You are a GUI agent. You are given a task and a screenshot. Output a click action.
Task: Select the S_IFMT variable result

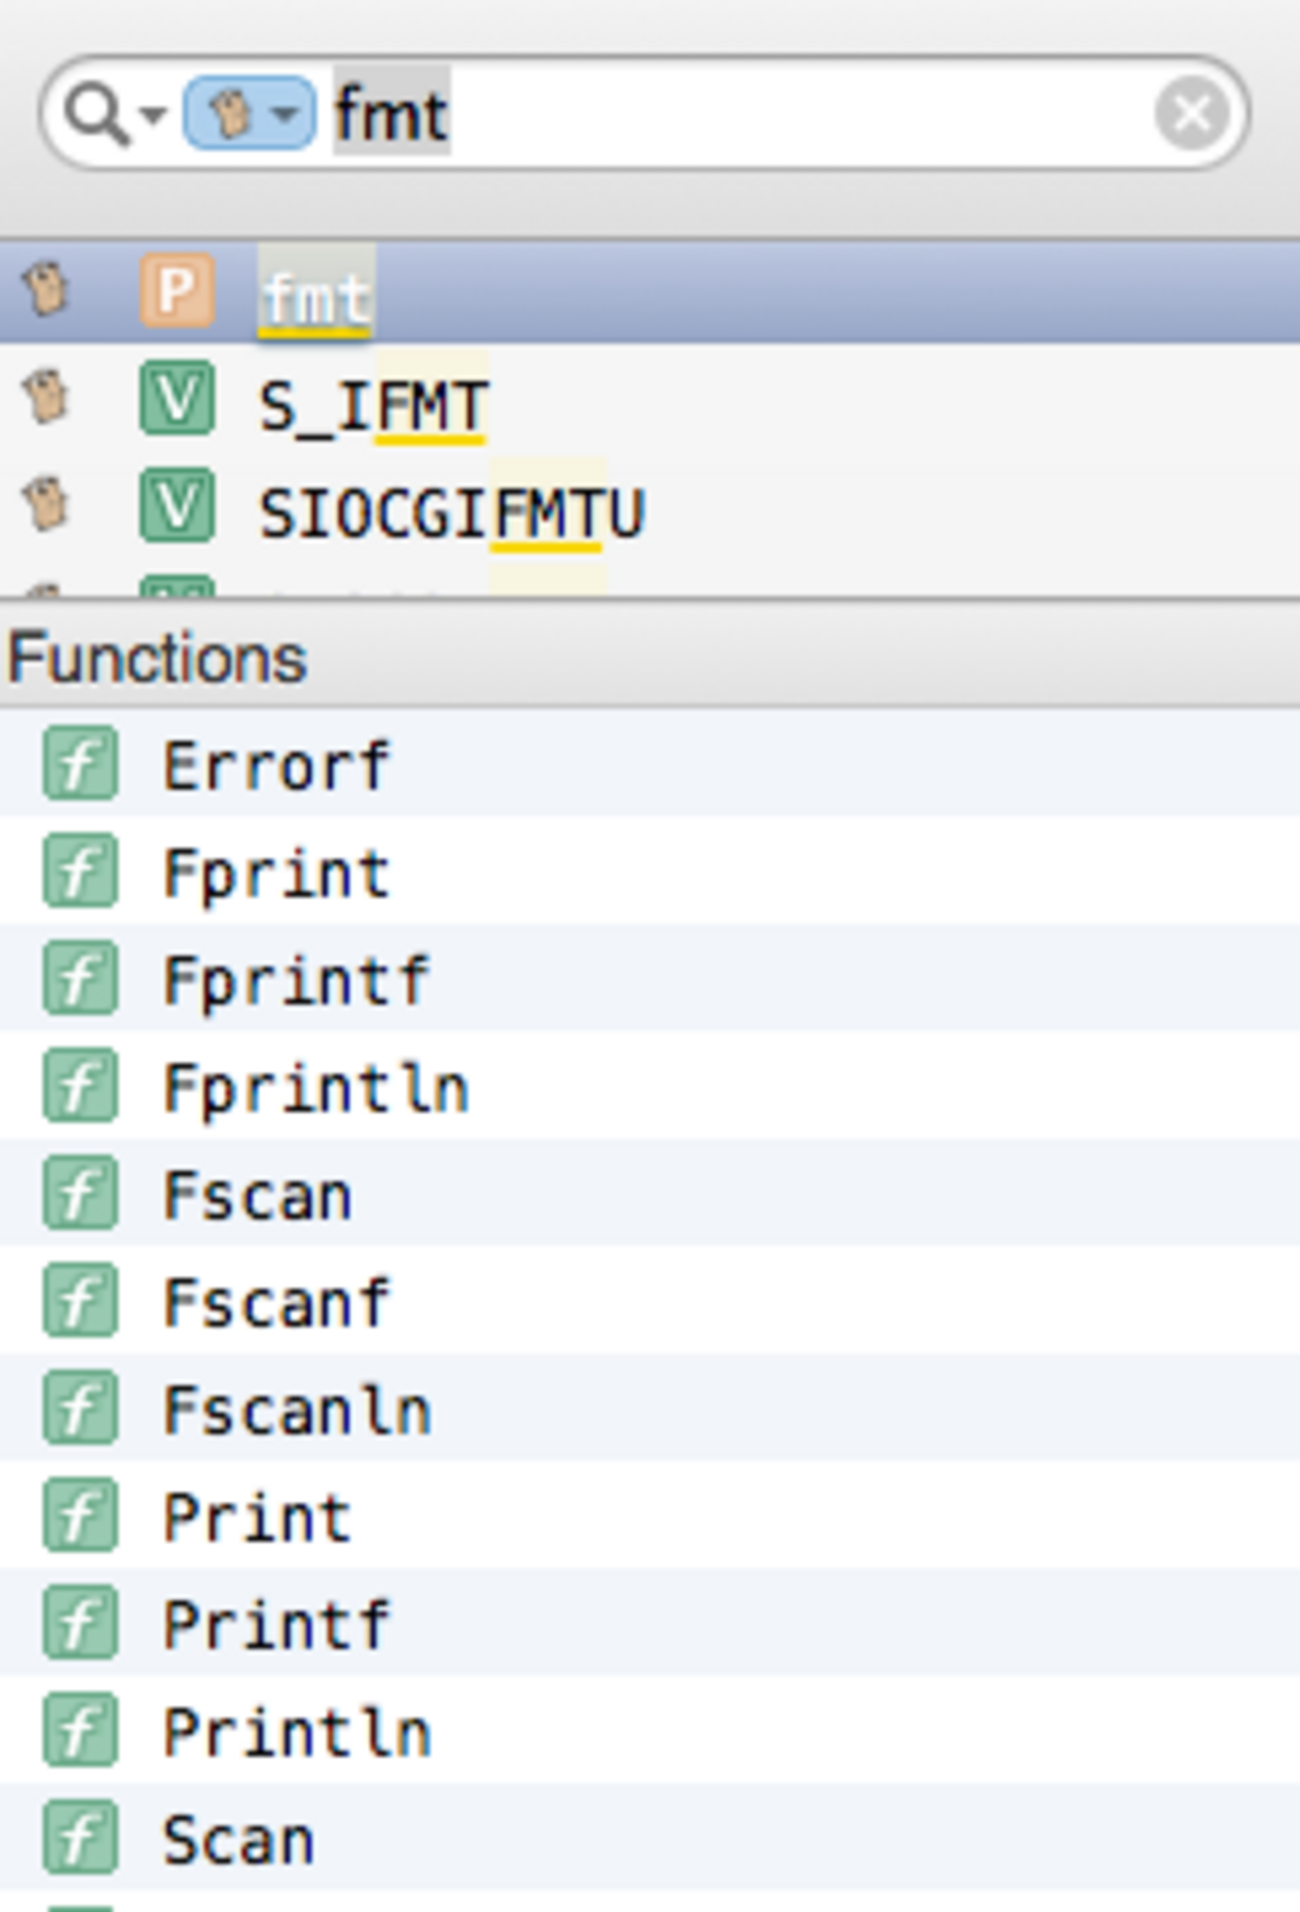pyautogui.click(x=374, y=405)
